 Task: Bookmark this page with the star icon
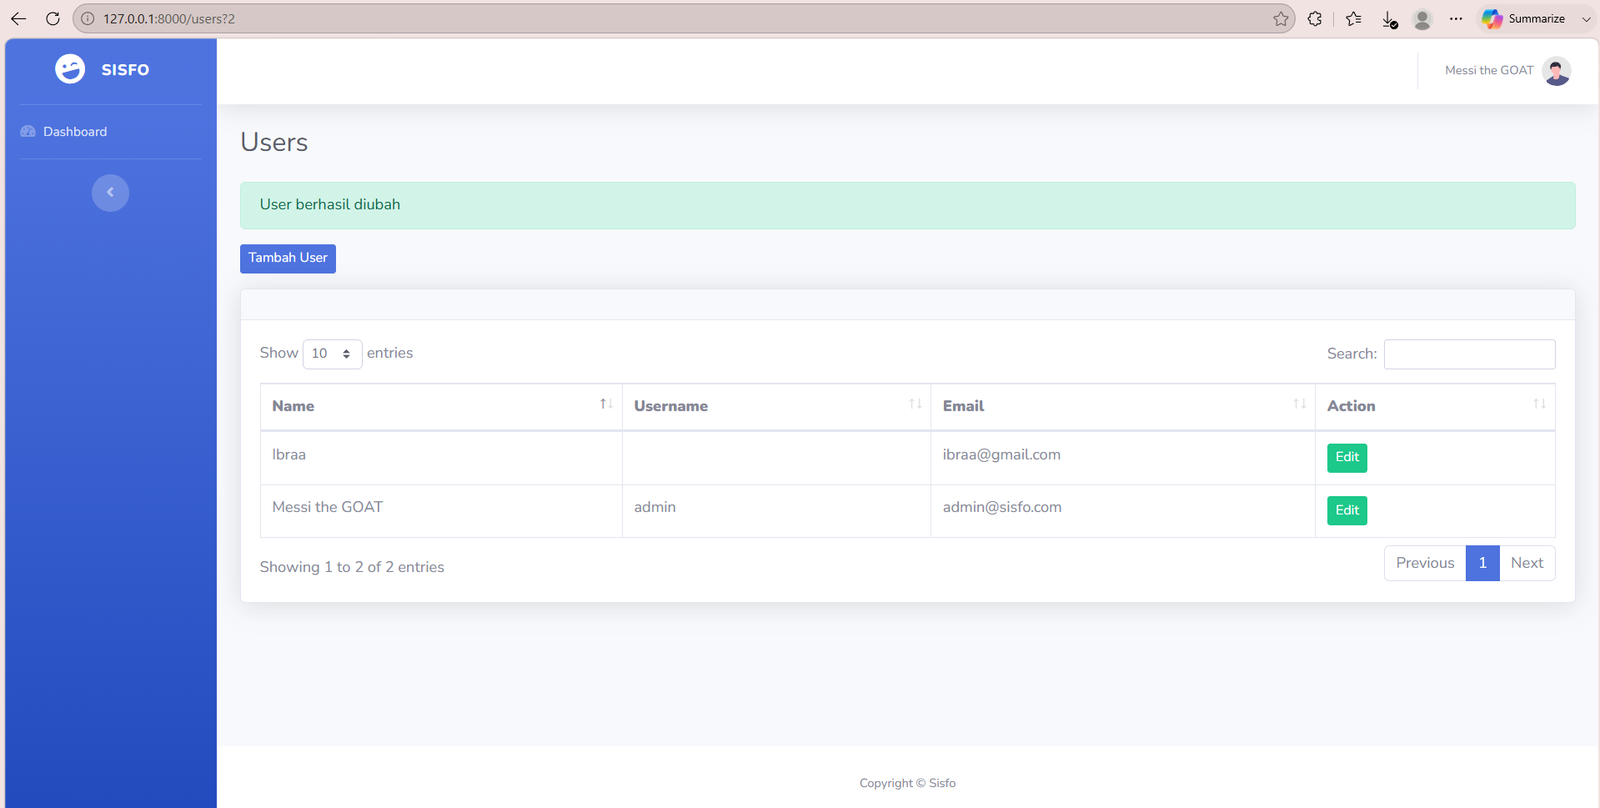pyautogui.click(x=1281, y=18)
